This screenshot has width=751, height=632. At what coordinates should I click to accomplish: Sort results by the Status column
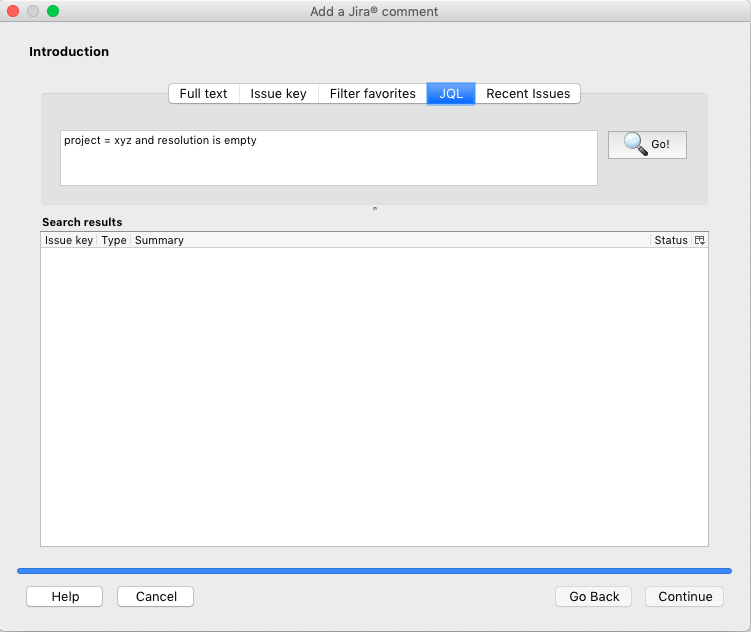[670, 240]
